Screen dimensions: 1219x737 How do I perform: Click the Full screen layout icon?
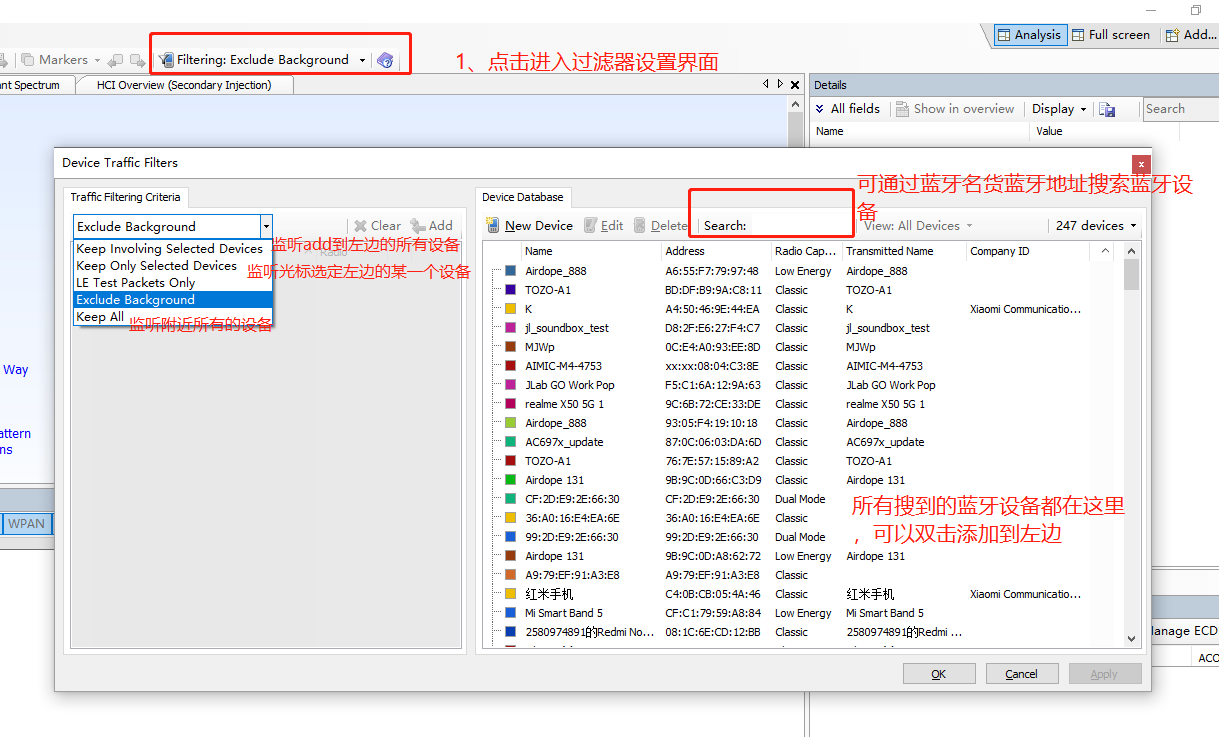(x=1078, y=35)
